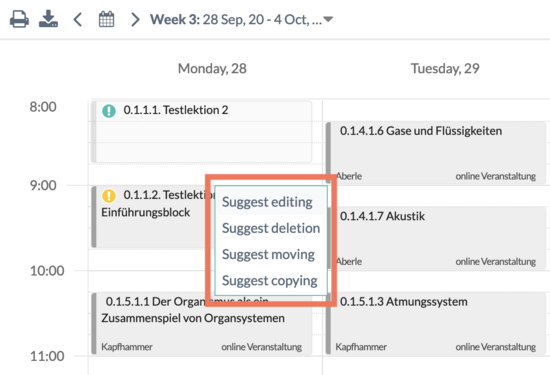Open Gase und Flüssigkeiten event block
The height and width of the screenshot is (375, 550).
point(436,153)
